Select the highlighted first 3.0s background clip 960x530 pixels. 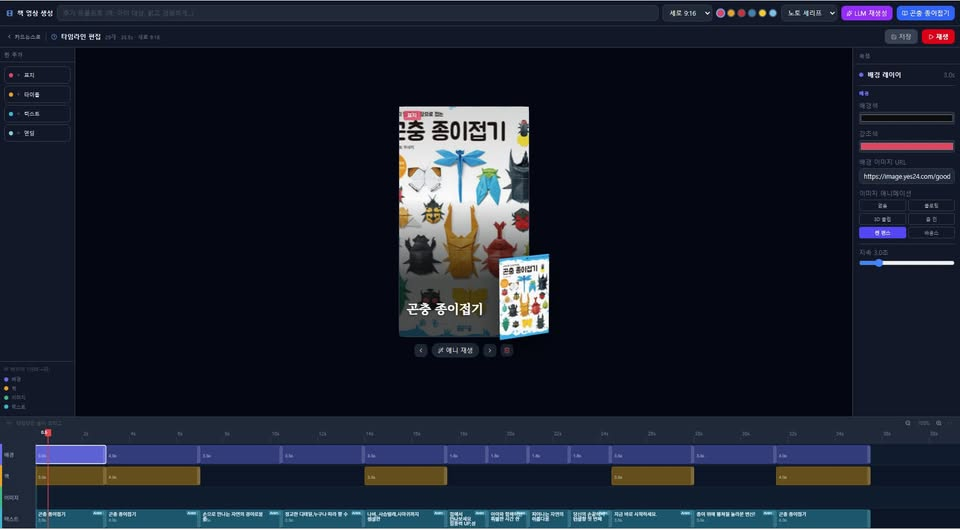tap(71, 455)
